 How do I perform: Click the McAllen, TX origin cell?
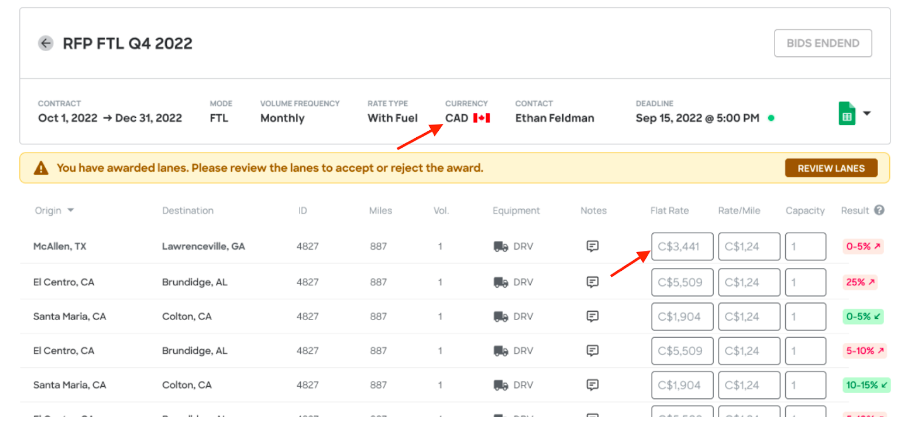pyautogui.click(x=59, y=247)
